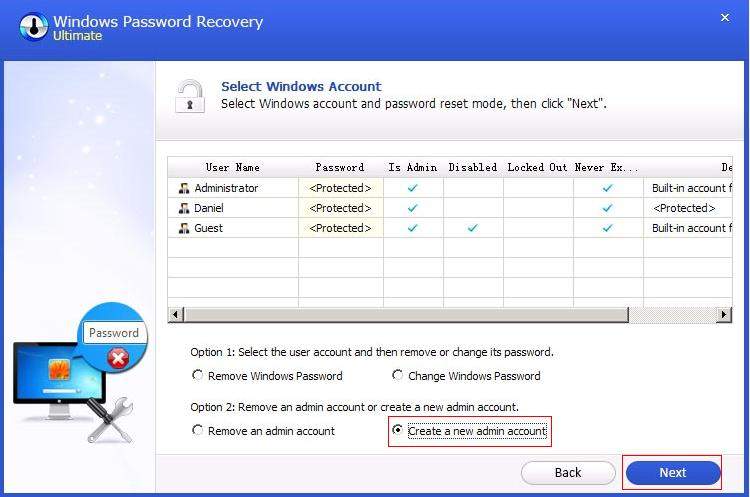
Task: Click the table's right scroll arrow
Action: point(724,315)
